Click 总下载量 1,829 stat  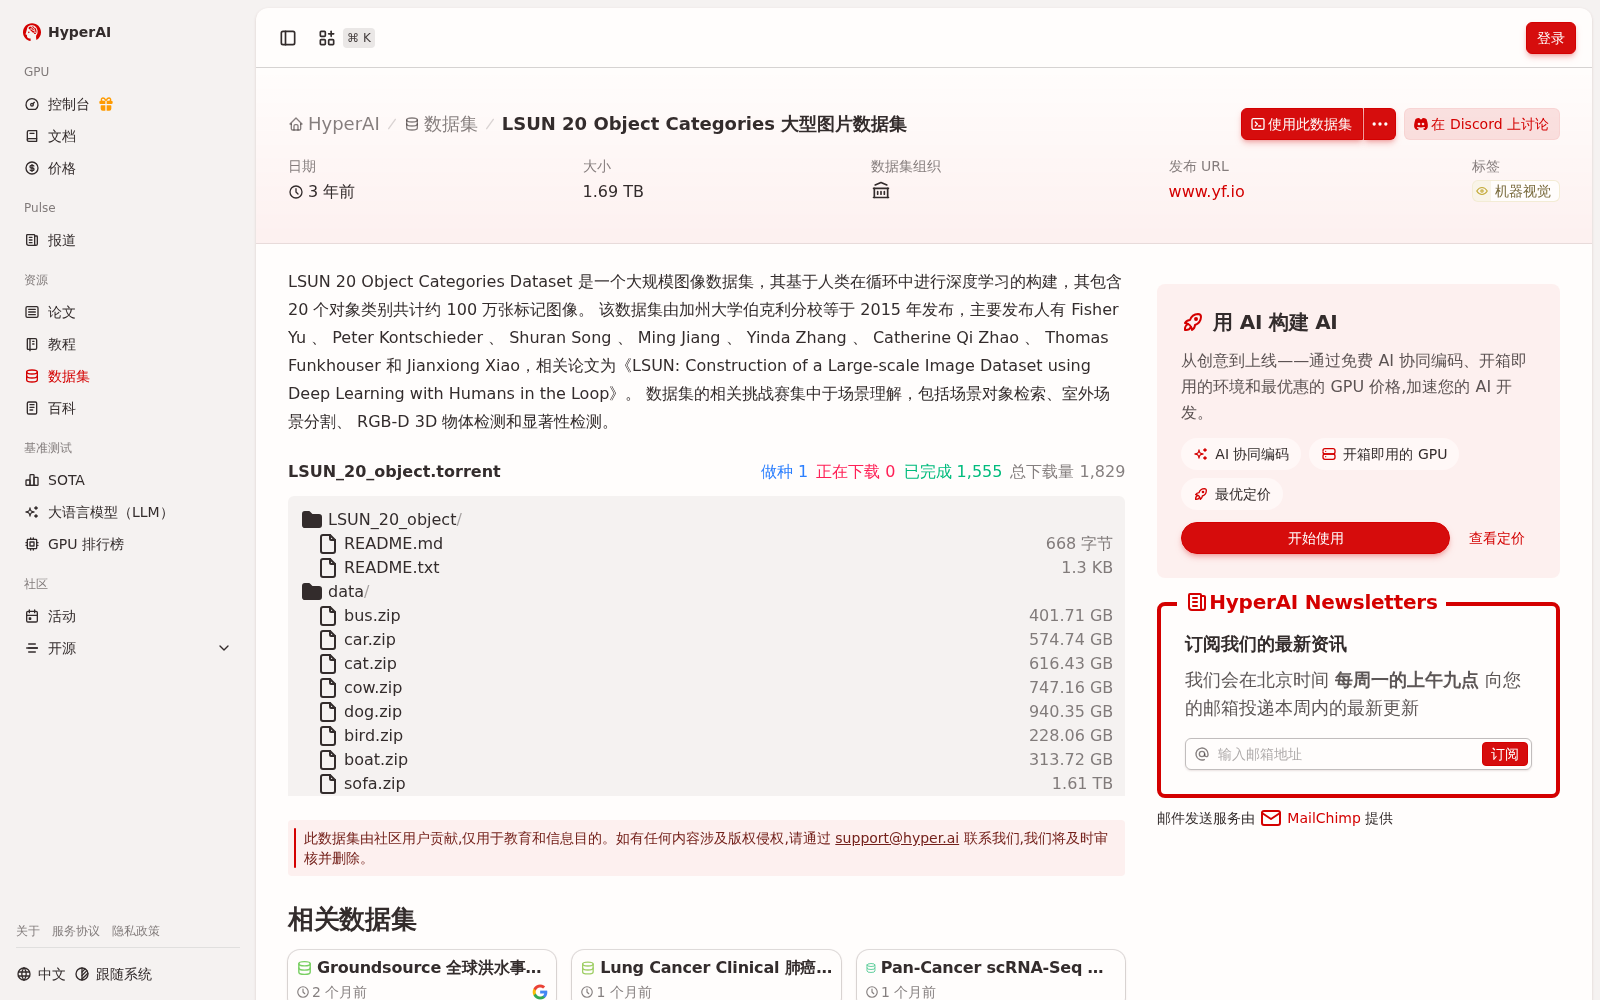point(1067,471)
